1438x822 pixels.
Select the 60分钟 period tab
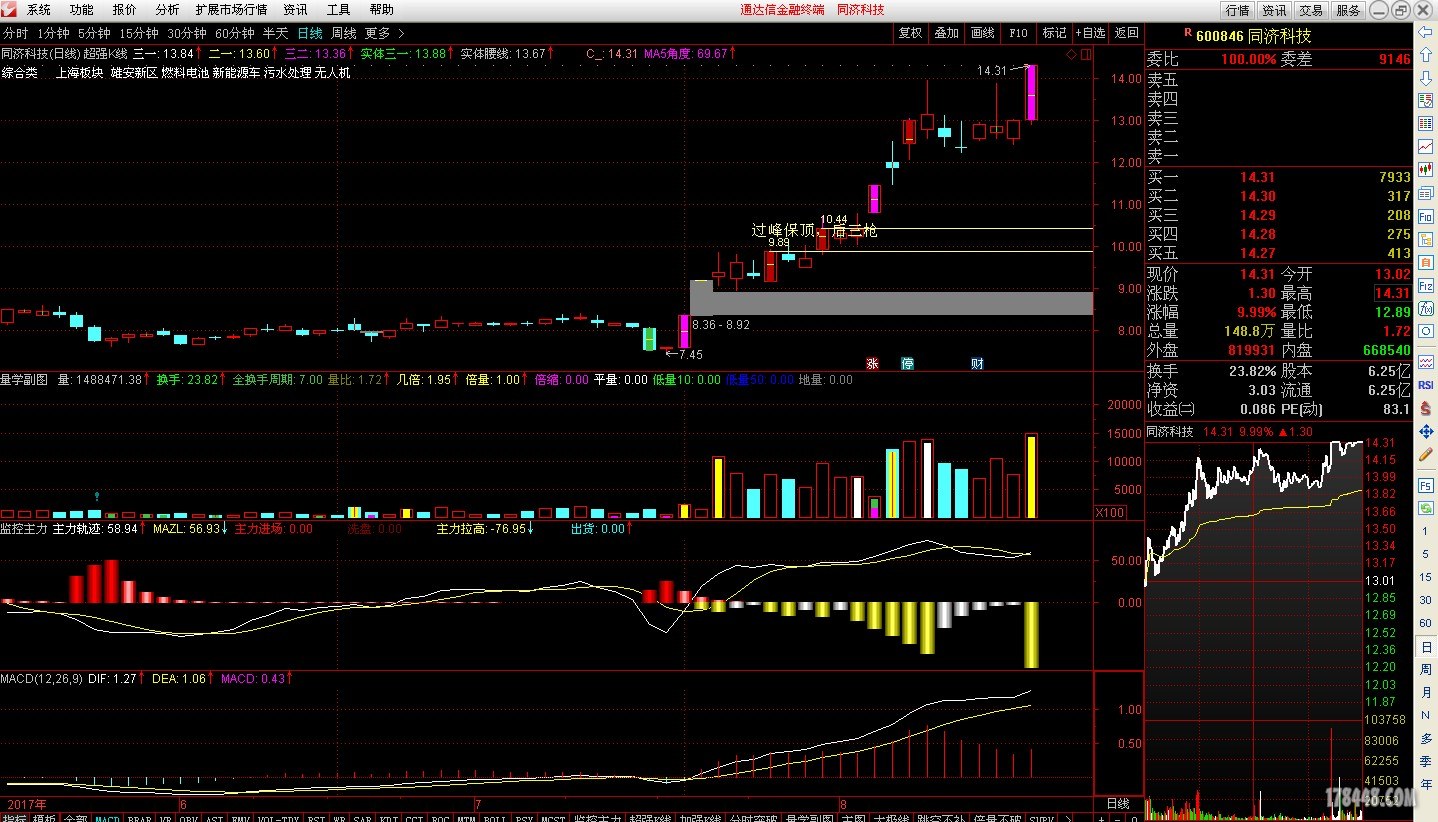point(236,33)
